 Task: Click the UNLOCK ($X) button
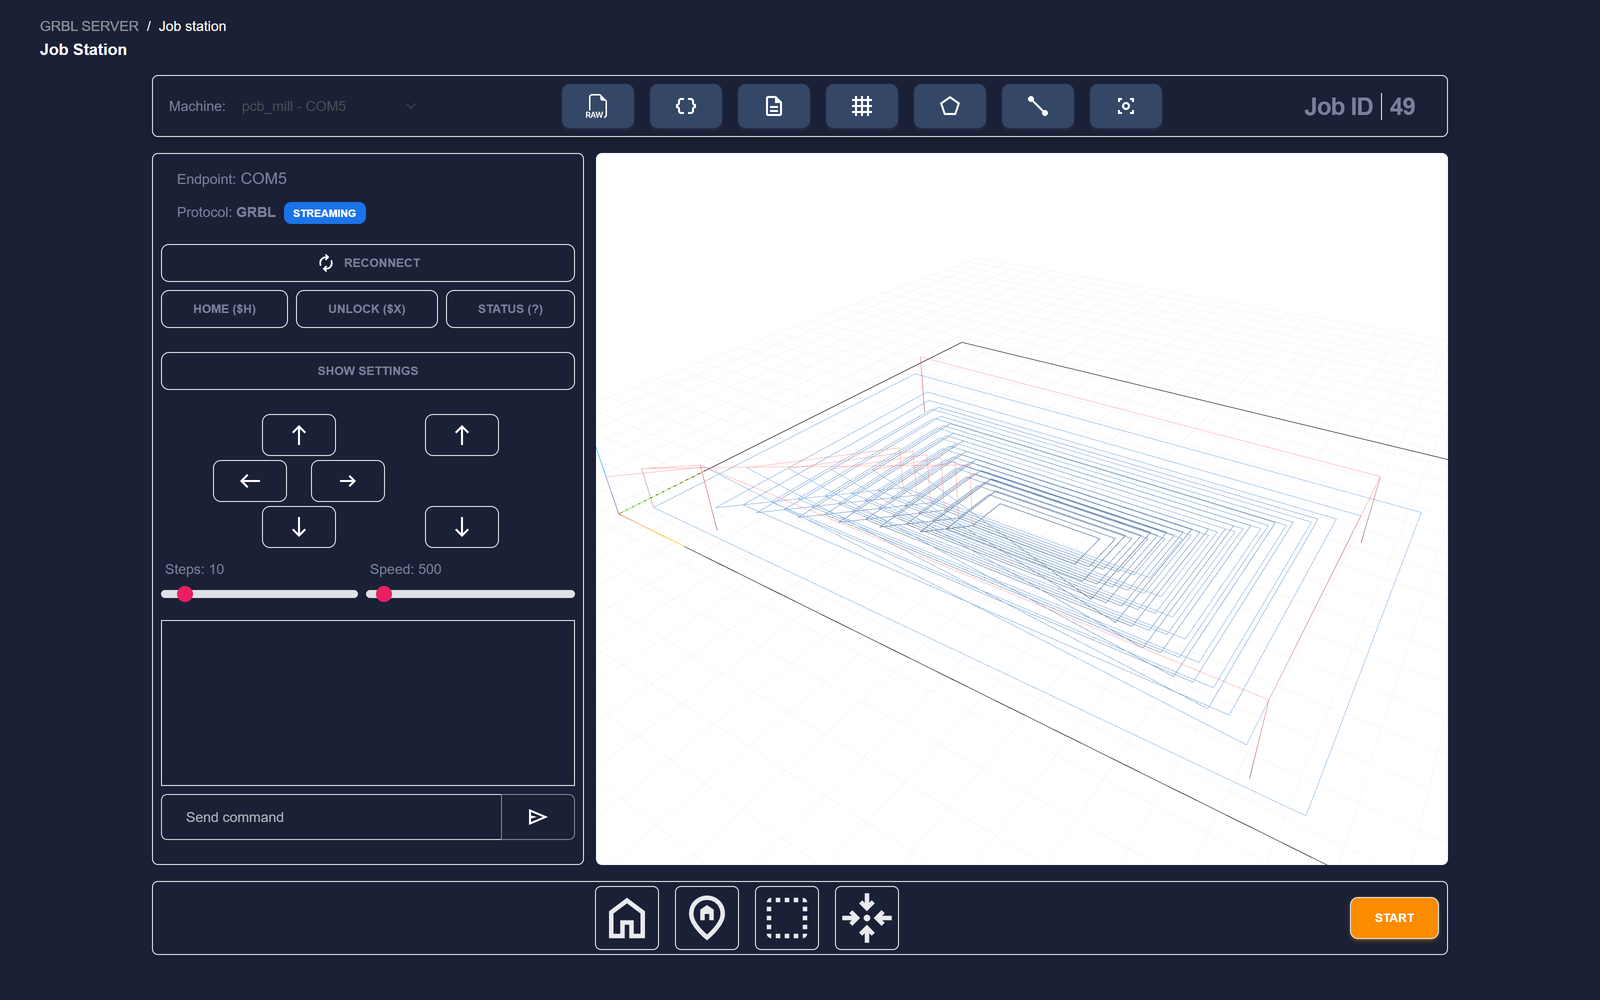[x=367, y=309]
